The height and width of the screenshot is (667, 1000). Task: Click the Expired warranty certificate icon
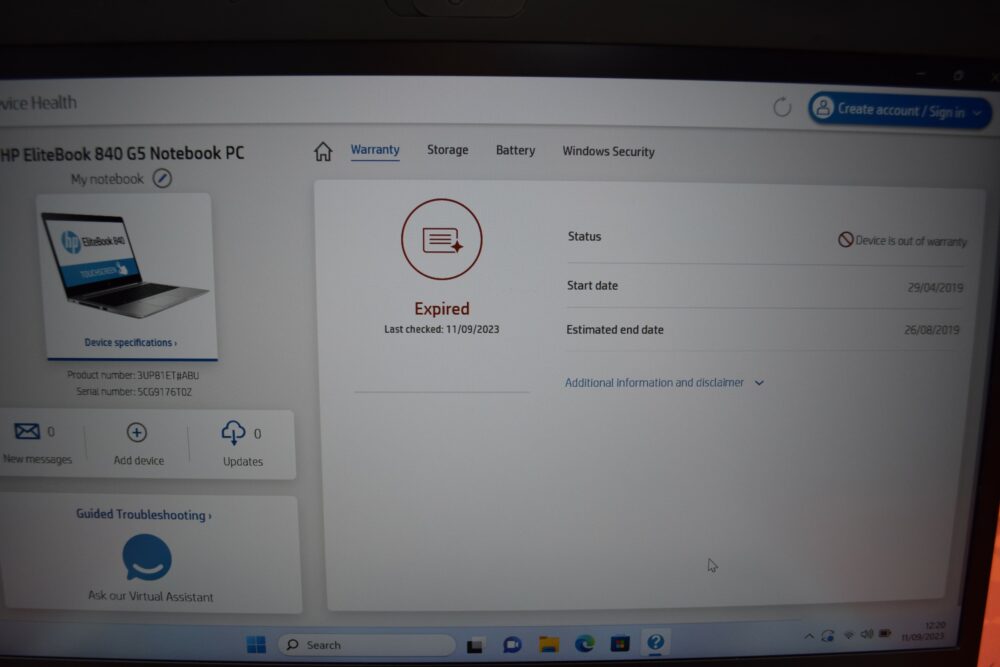click(x=441, y=239)
